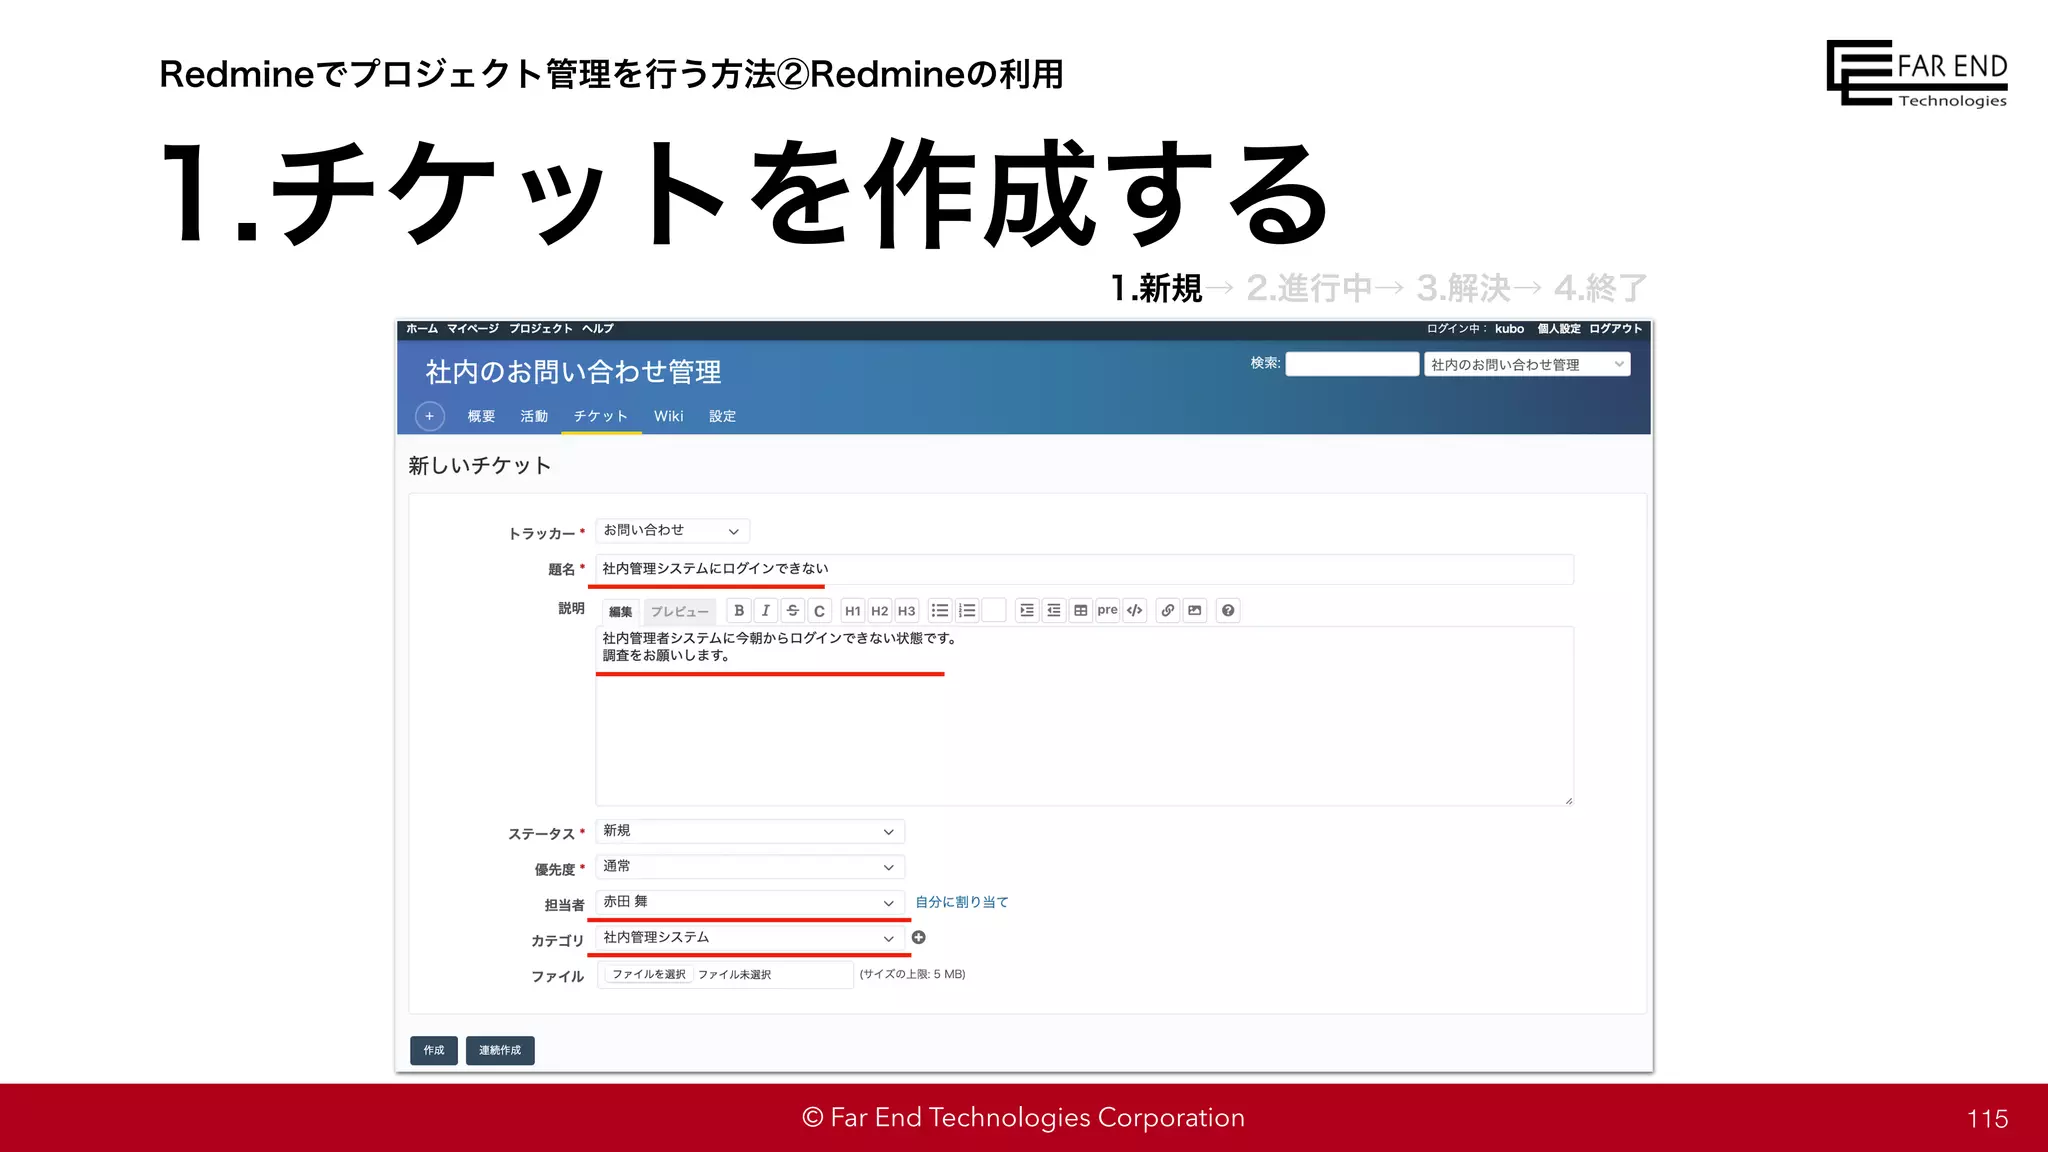
Task: Open the トラッカー dropdown showing お問い合わせ
Action: click(x=672, y=531)
